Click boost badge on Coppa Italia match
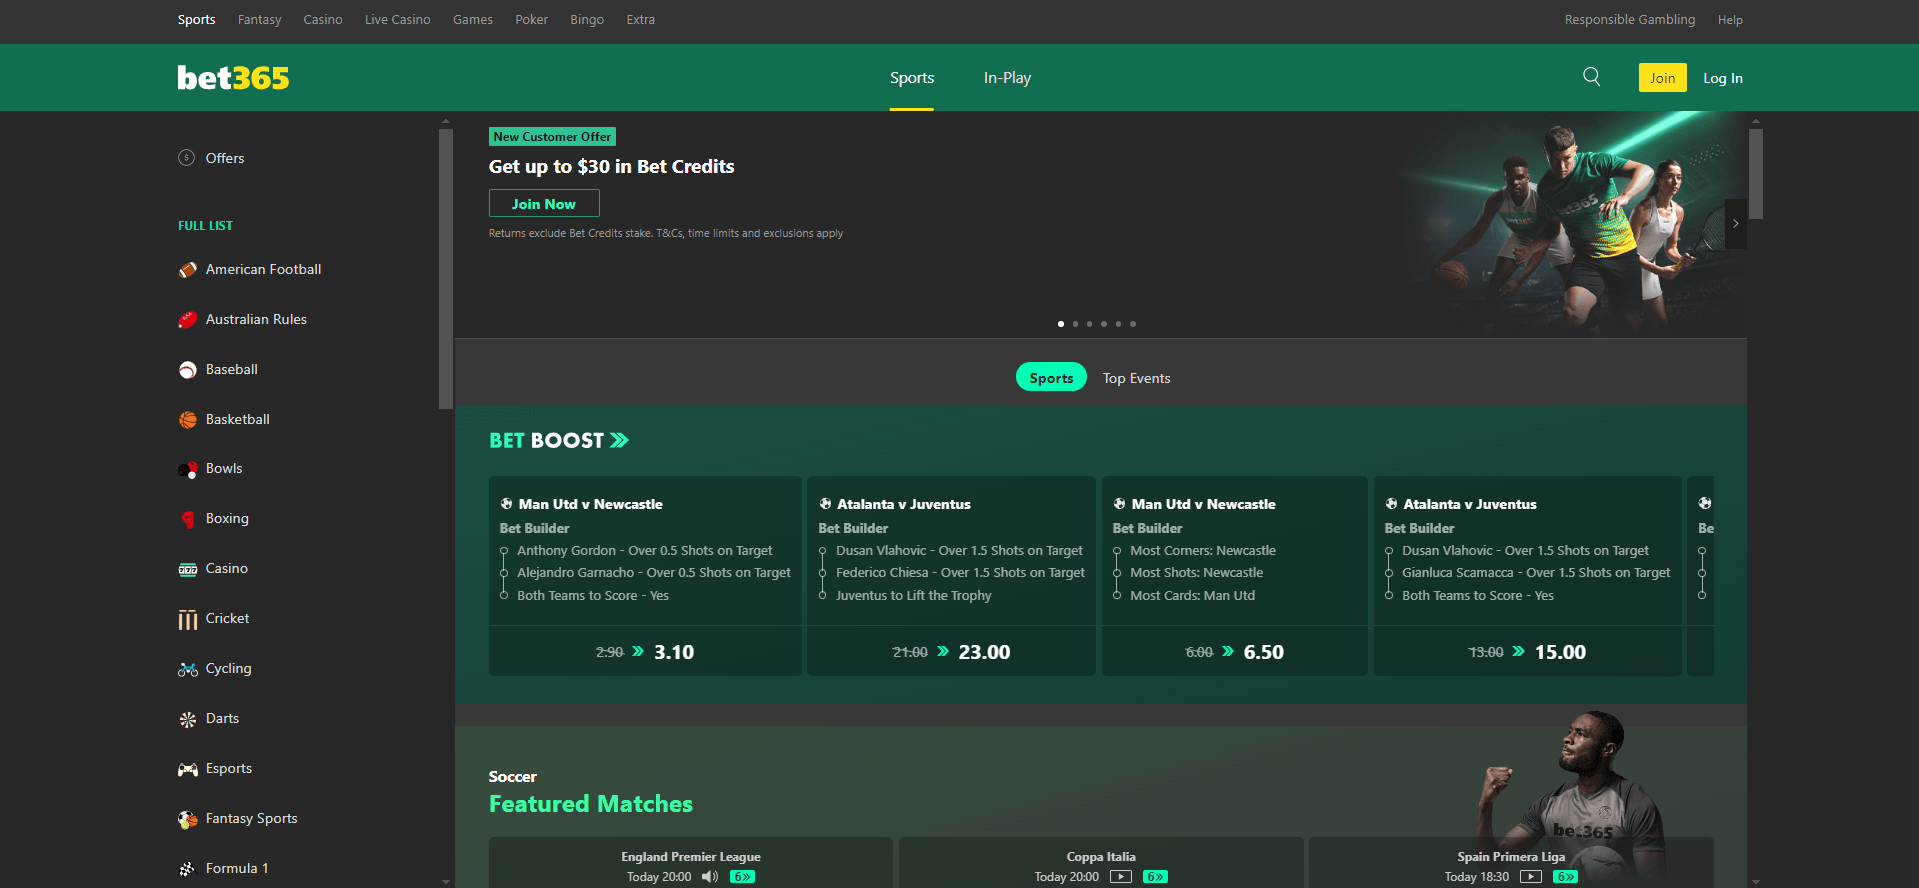 (x=1155, y=877)
